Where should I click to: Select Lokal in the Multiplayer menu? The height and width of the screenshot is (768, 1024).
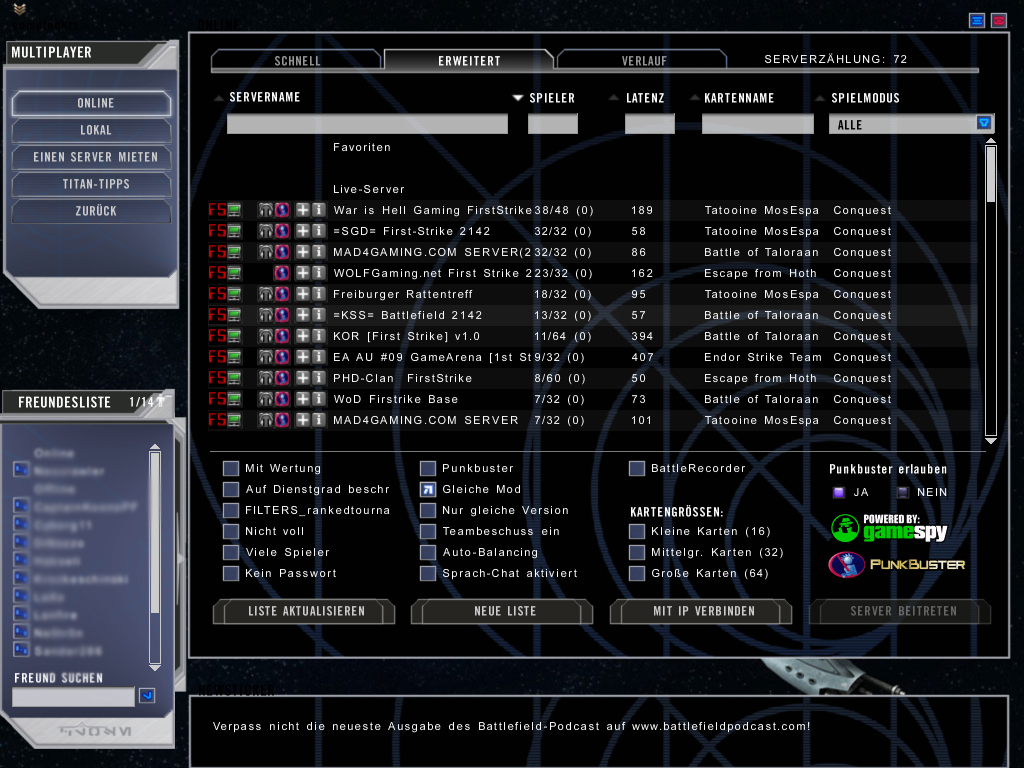tap(92, 130)
